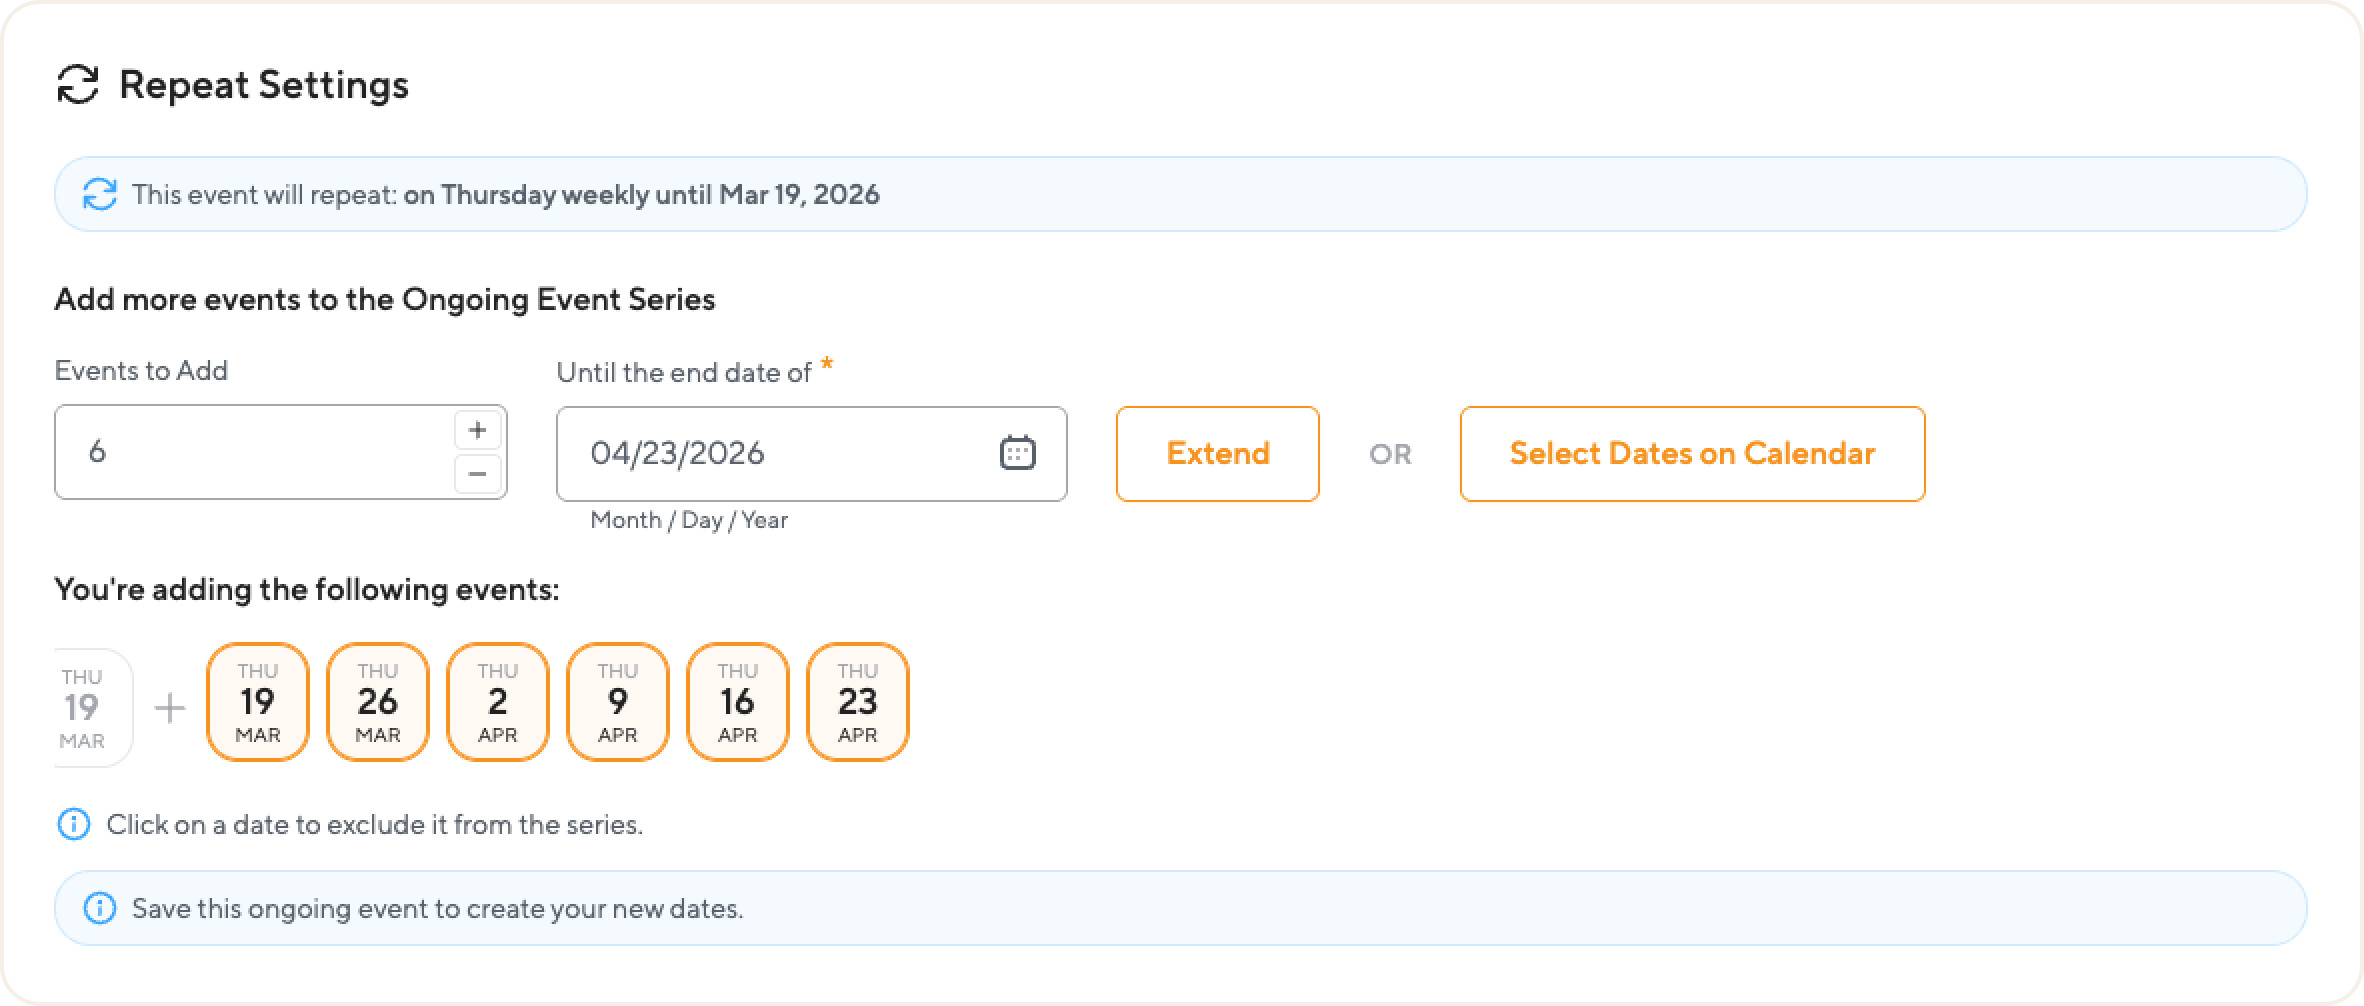Exclude Thursday April 2 from the series
The height and width of the screenshot is (1006, 2364).
[x=498, y=702]
